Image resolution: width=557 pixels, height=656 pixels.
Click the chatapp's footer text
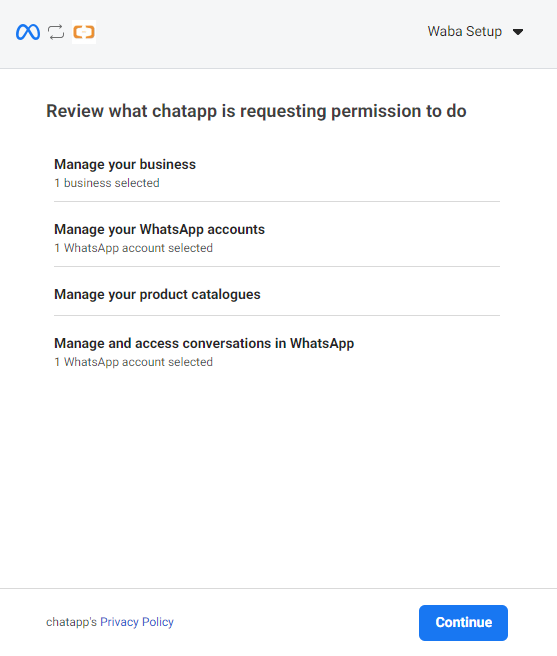pyautogui.click(x=72, y=622)
